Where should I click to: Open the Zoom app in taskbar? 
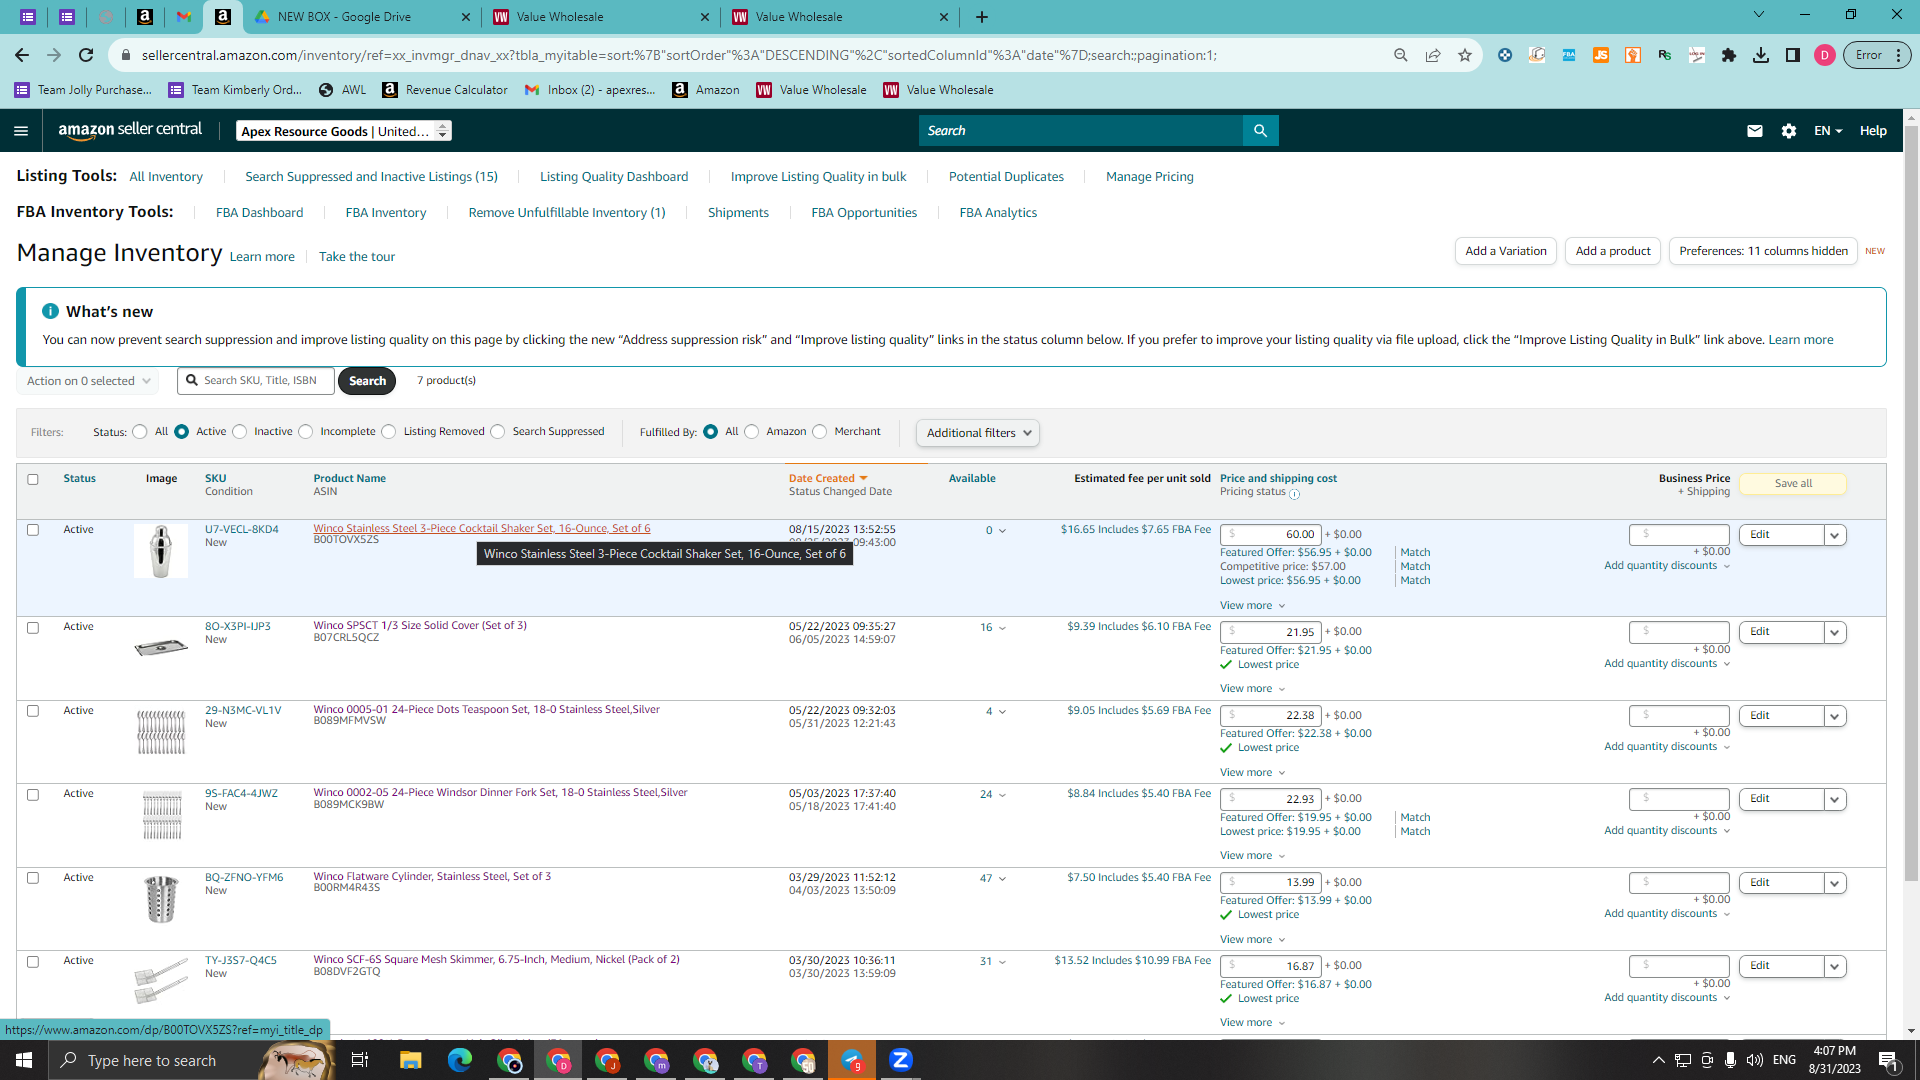pyautogui.click(x=901, y=1060)
